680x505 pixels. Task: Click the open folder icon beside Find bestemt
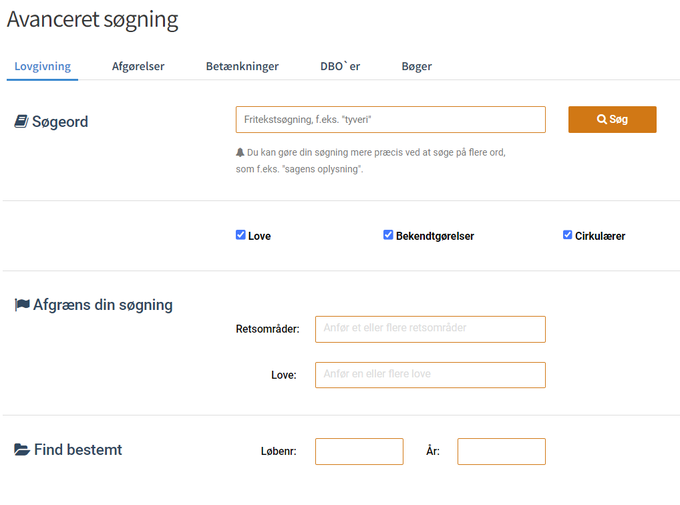coord(22,450)
